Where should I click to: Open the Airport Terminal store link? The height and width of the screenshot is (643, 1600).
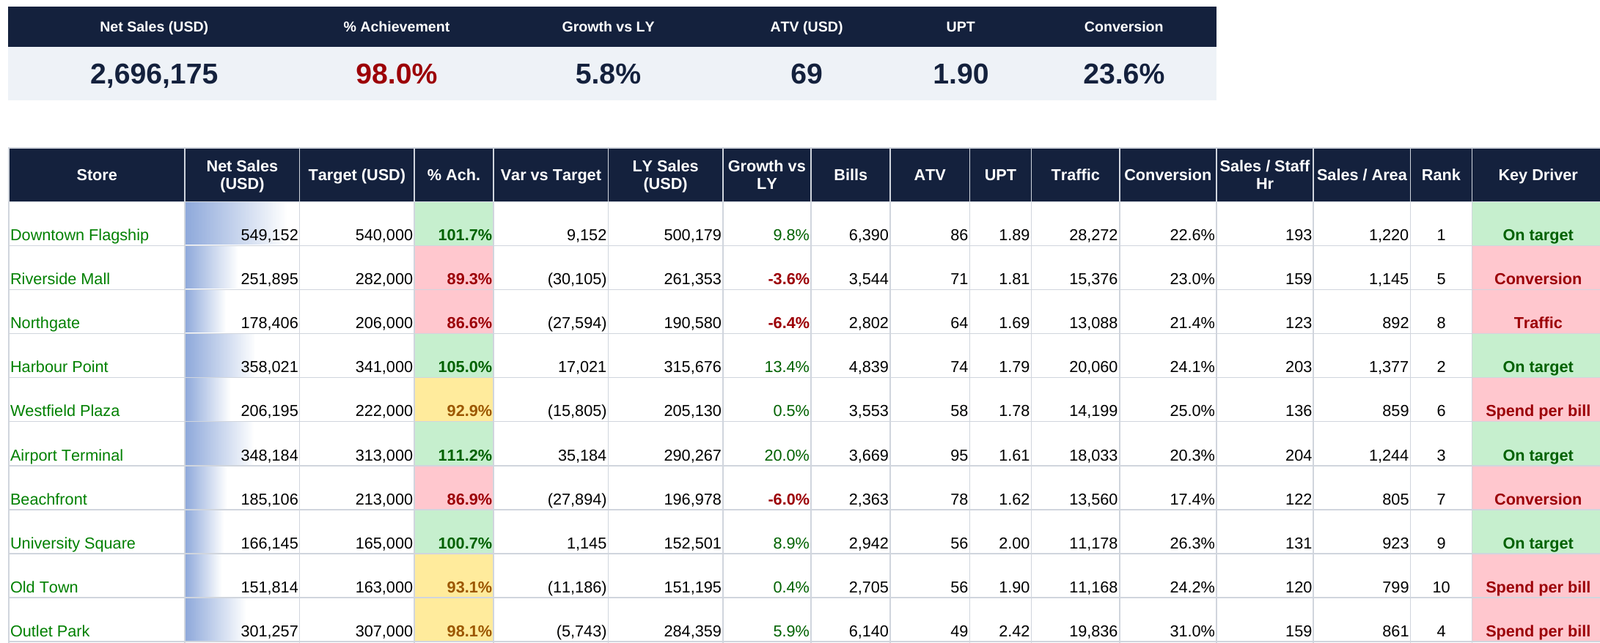tap(67, 455)
